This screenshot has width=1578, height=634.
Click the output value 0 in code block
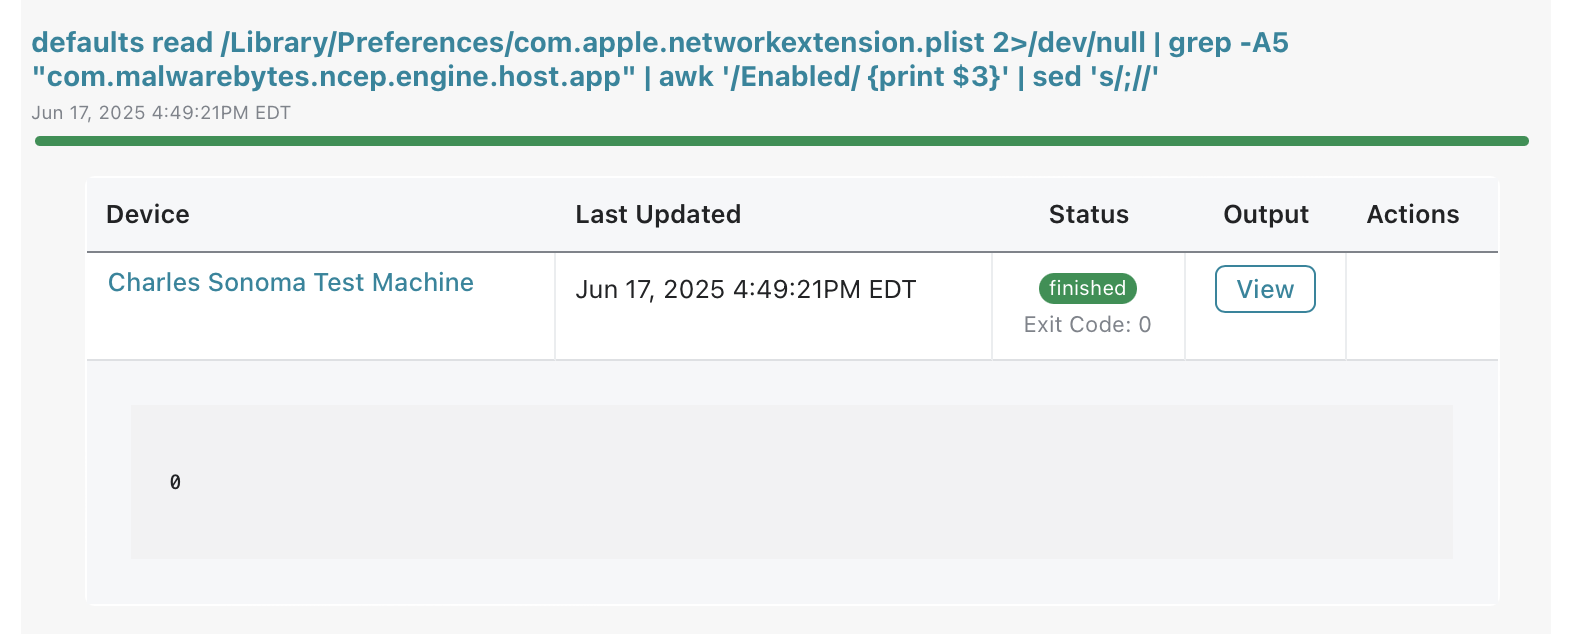click(x=175, y=482)
